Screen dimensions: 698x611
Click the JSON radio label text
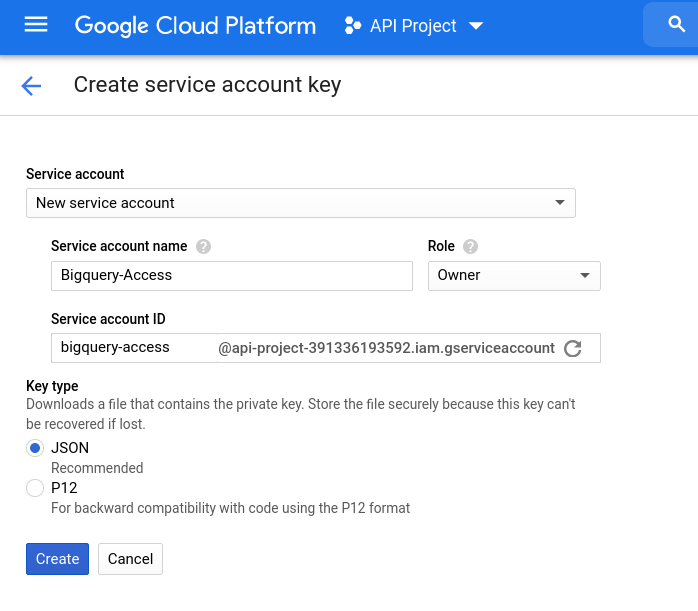tap(70, 449)
